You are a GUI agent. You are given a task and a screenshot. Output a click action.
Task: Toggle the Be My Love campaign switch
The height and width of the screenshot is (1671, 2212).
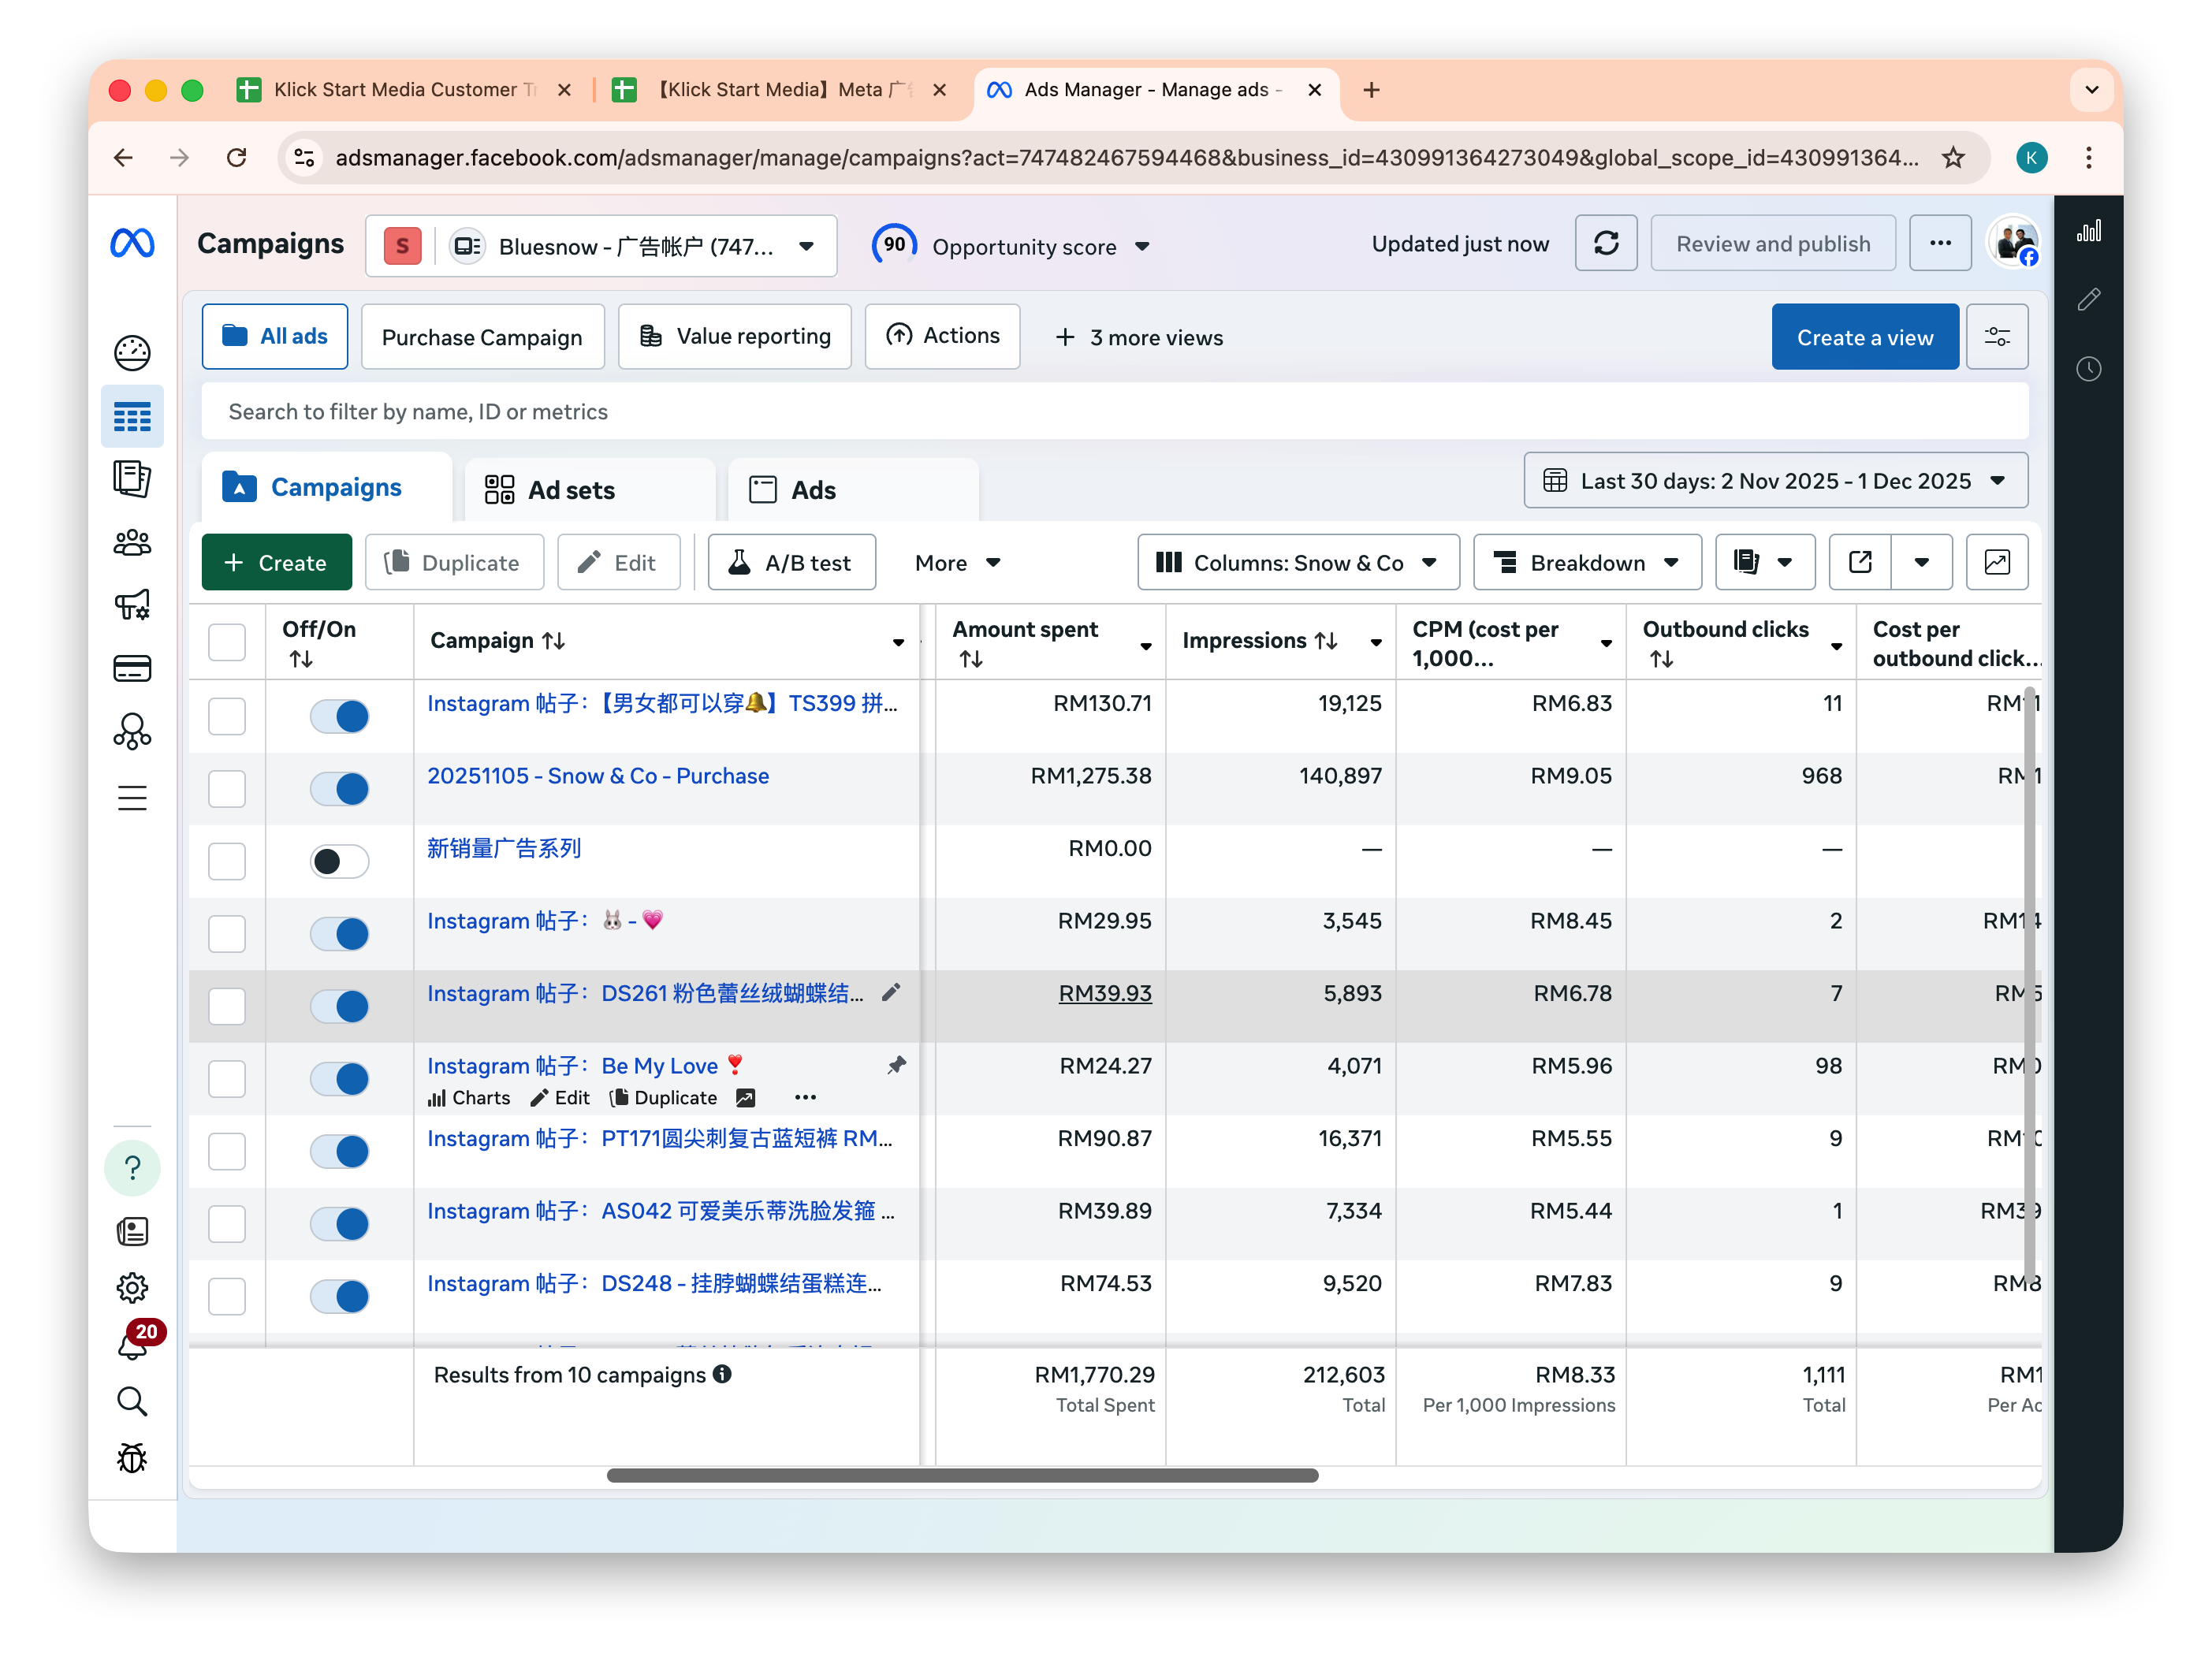pyautogui.click(x=339, y=1079)
